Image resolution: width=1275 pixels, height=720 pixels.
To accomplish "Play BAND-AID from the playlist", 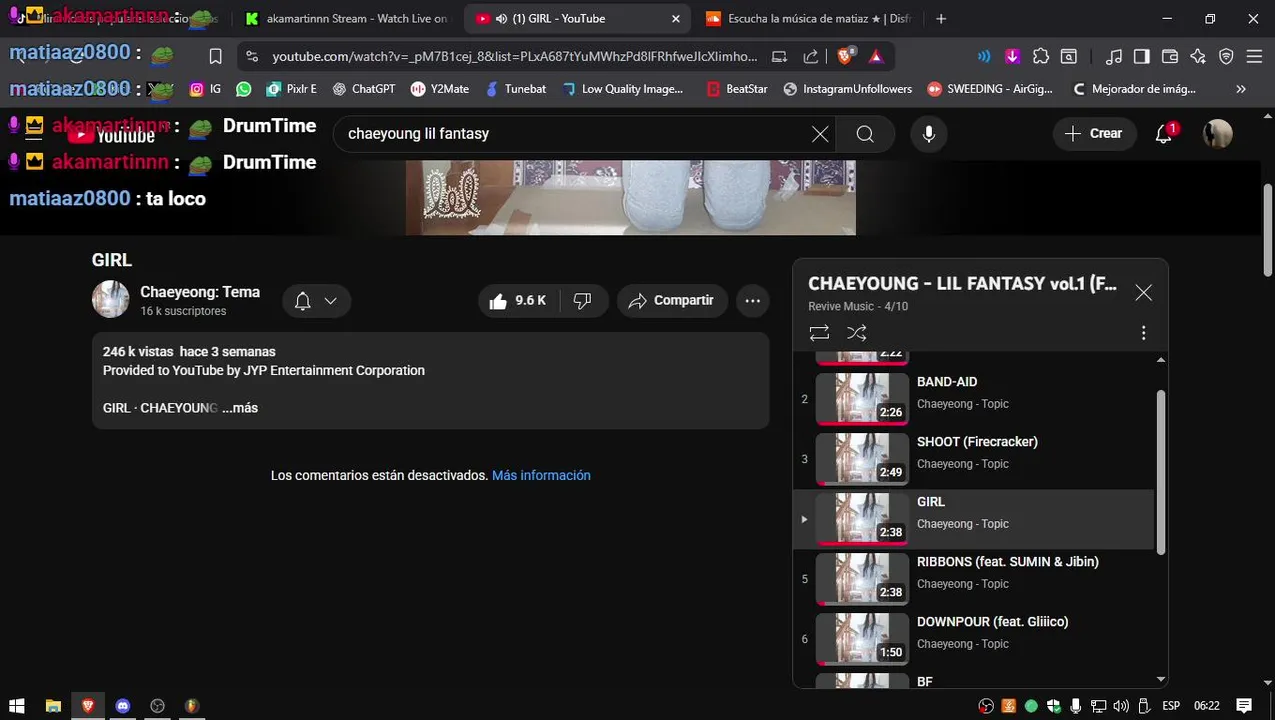I will (974, 399).
